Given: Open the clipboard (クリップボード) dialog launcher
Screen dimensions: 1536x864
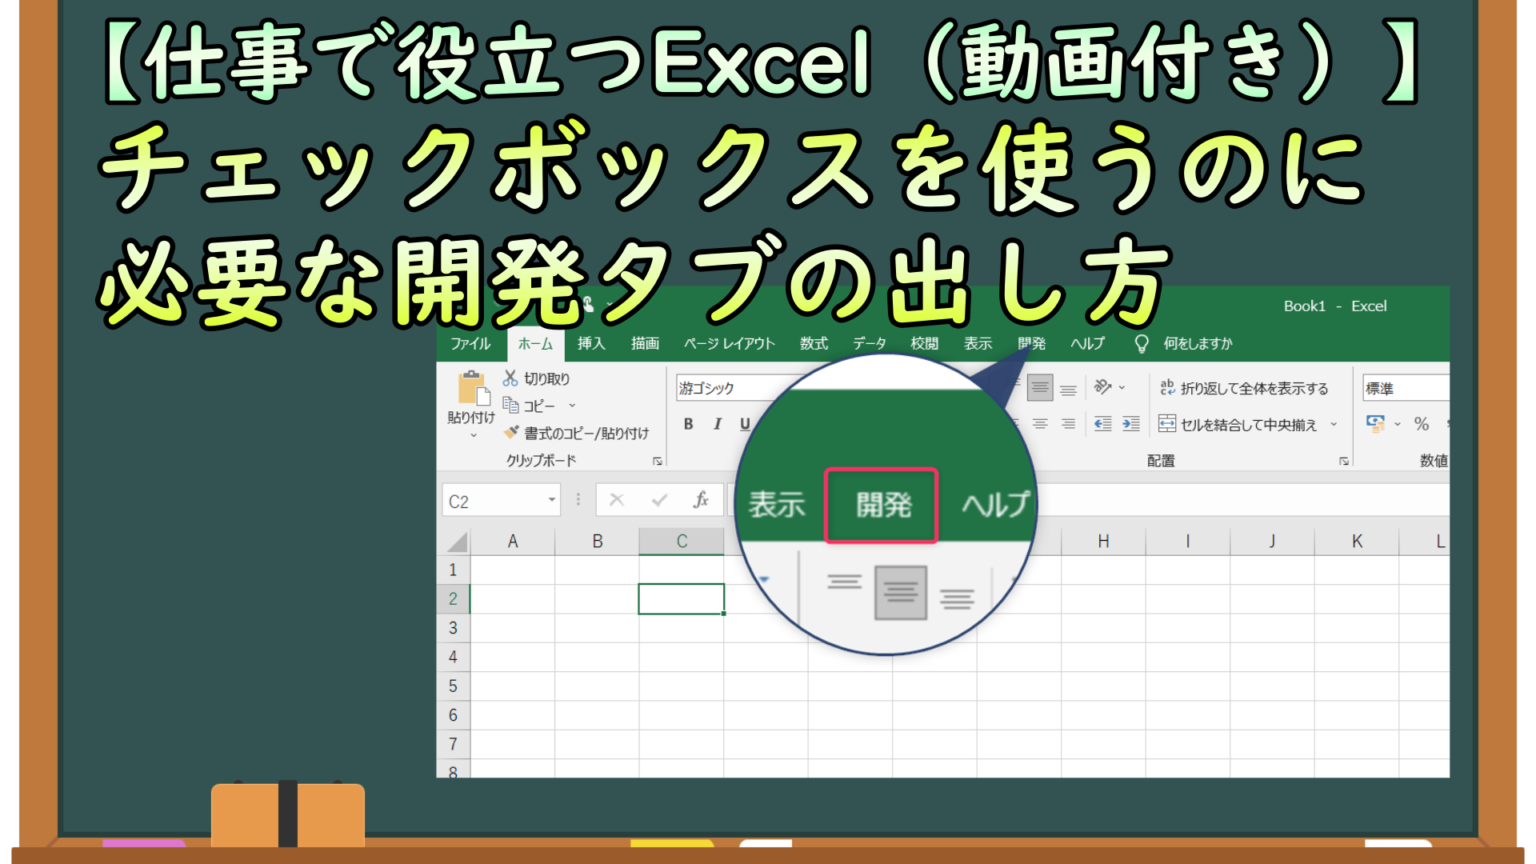Looking at the screenshot, I should pos(657,461).
